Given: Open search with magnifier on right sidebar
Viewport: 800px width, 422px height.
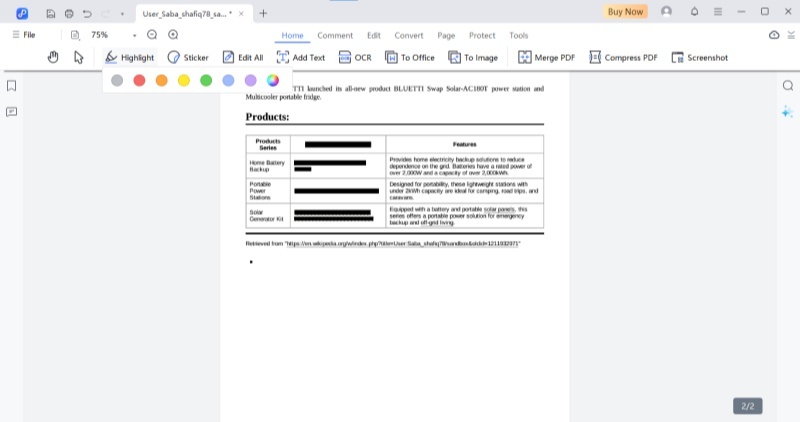Looking at the screenshot, I should pyautogui.click(x=788, y=86).
